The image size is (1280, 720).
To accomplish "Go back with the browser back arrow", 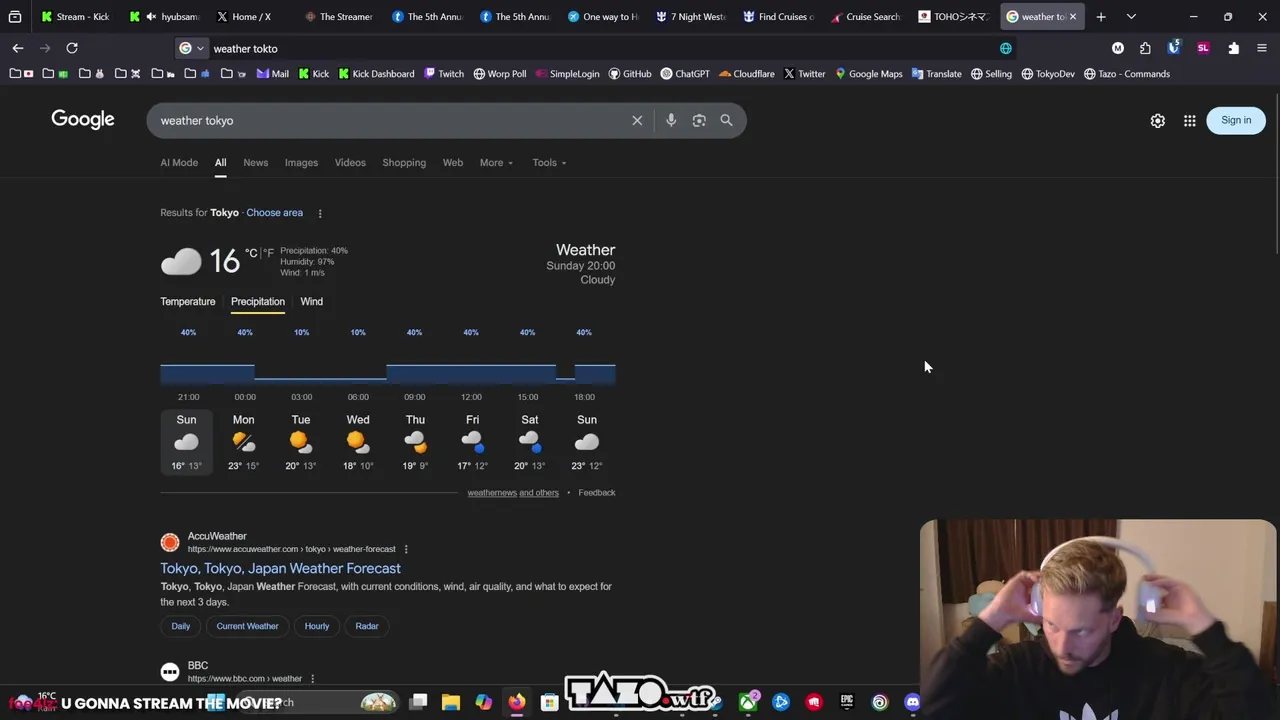I will 18,48.
